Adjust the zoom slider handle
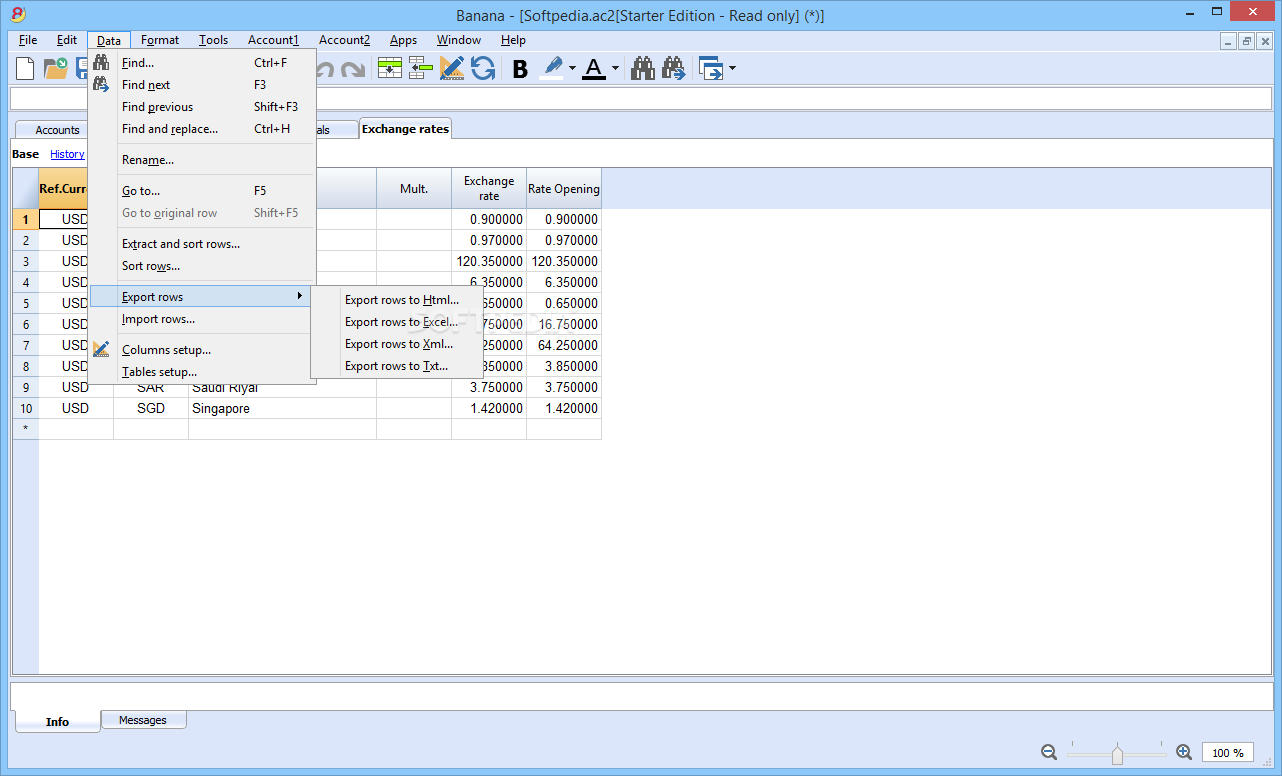Viewport: 1282px width, 776px height. click(x=1117, y=754)
